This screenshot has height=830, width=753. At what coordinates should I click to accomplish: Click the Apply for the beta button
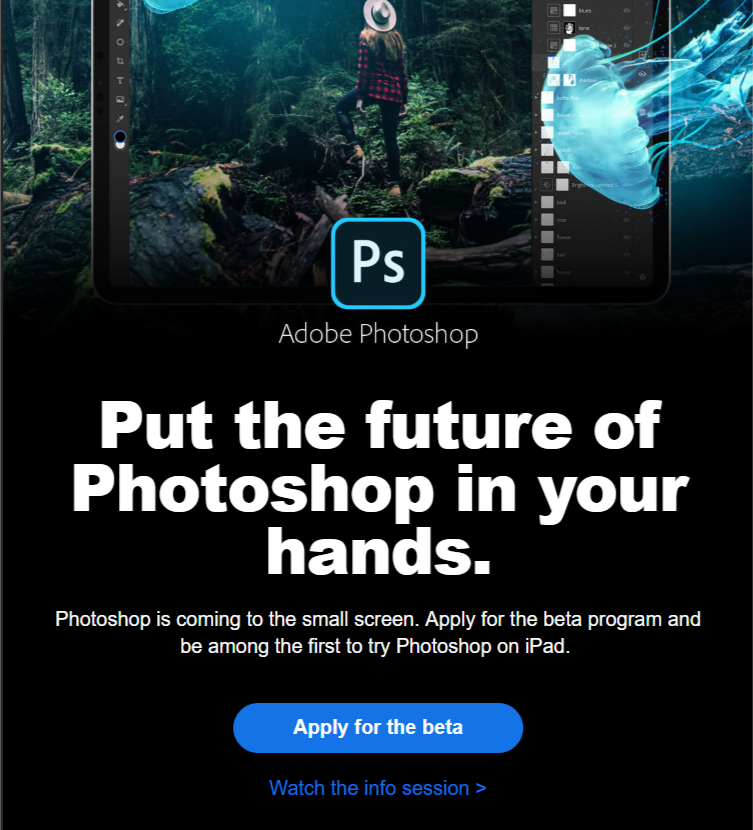[378, 727]
